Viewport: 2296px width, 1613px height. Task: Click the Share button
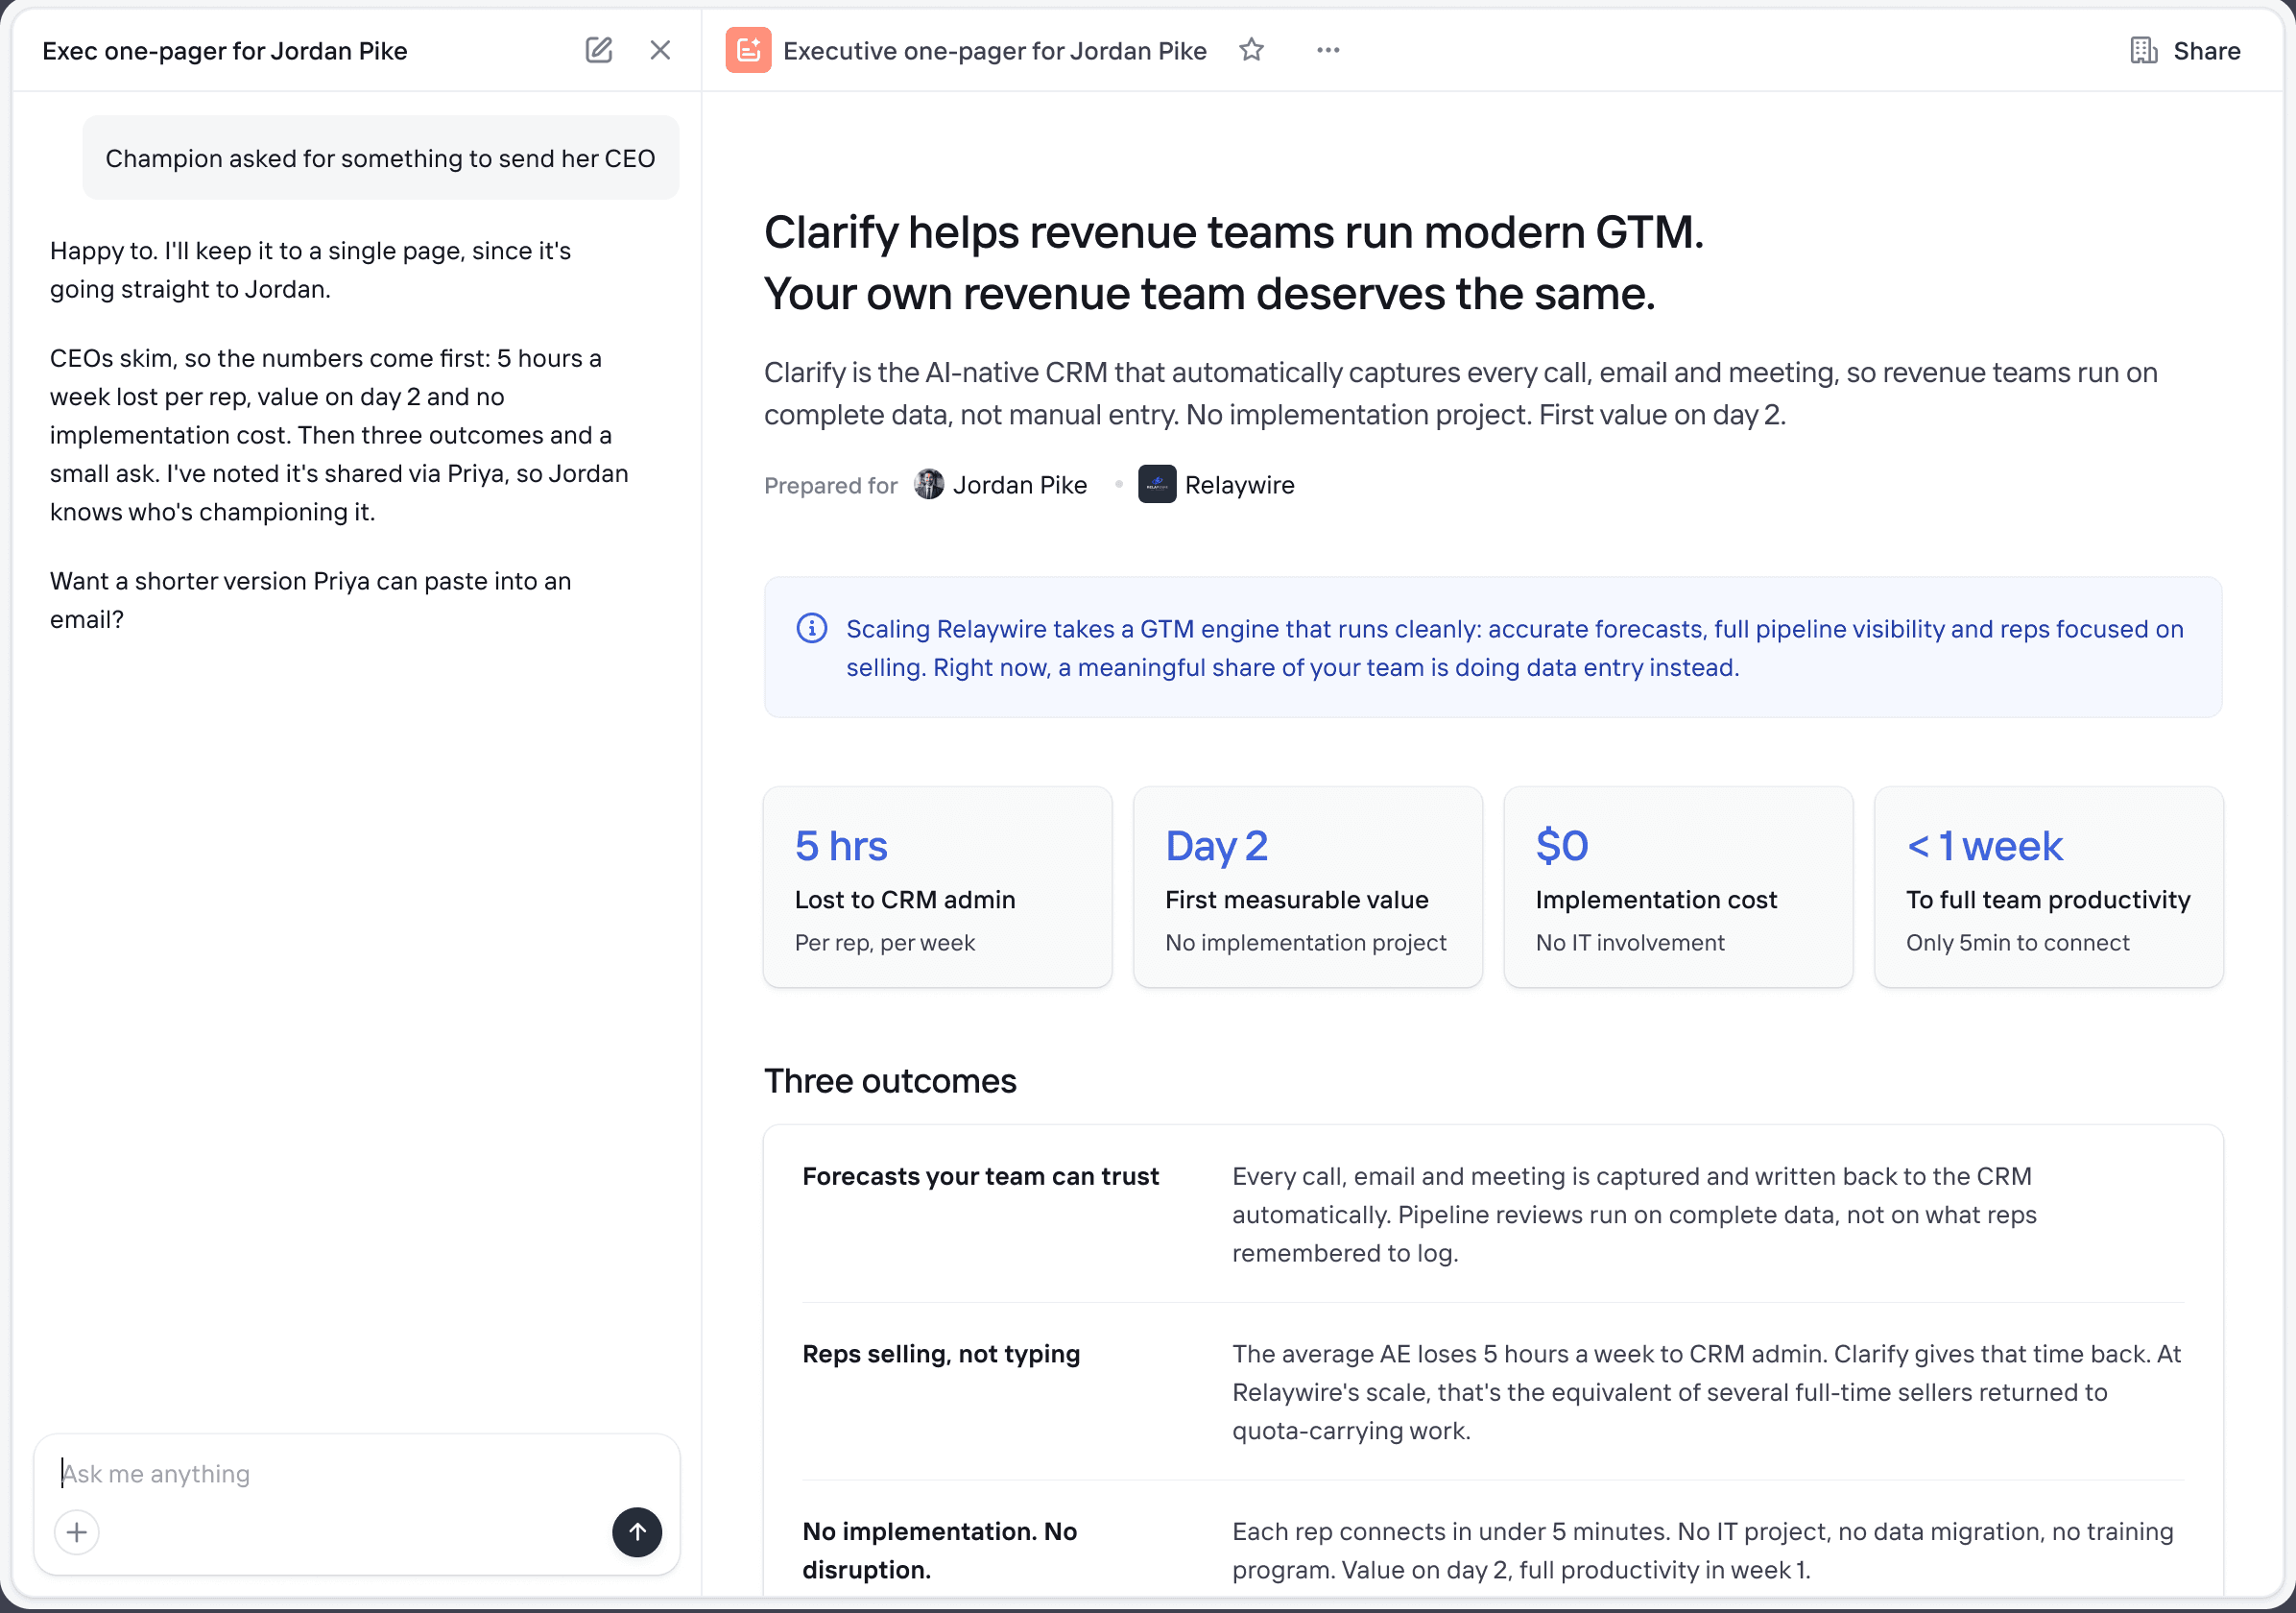tap(2185, 51)
